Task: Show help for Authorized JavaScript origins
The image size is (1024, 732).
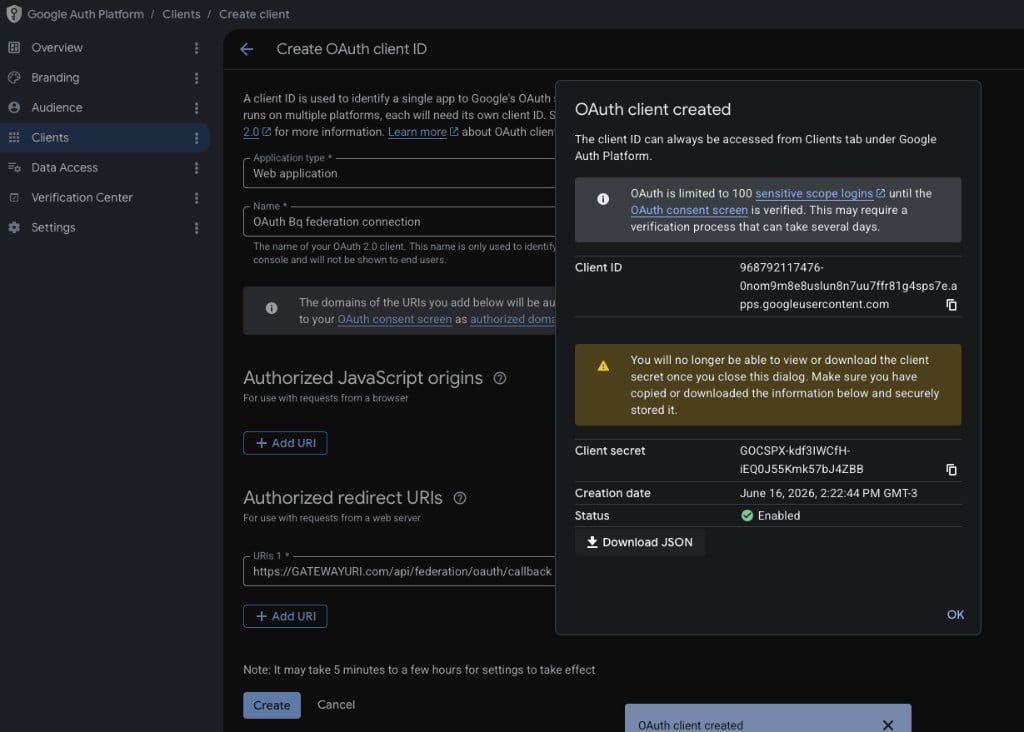Action: [500, 378]
